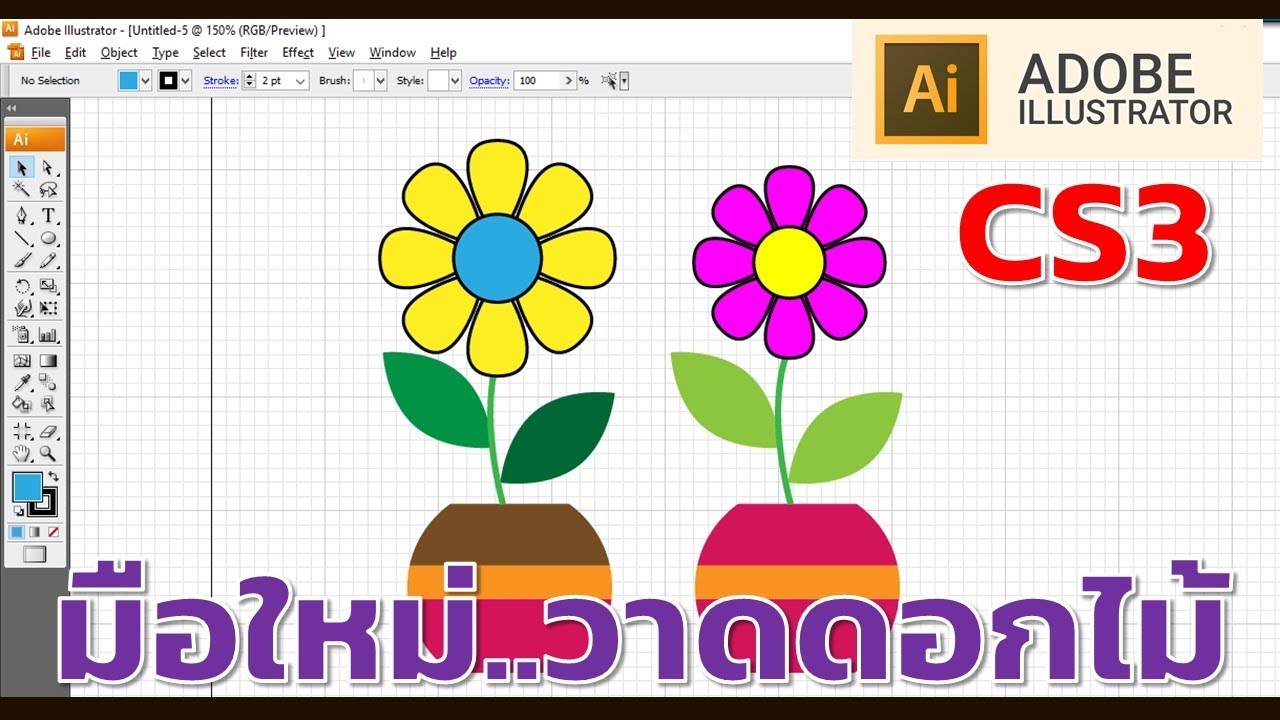This screenshot has height=720, width=1280.
Task: Open the Select menu
Action: point(210,53)
